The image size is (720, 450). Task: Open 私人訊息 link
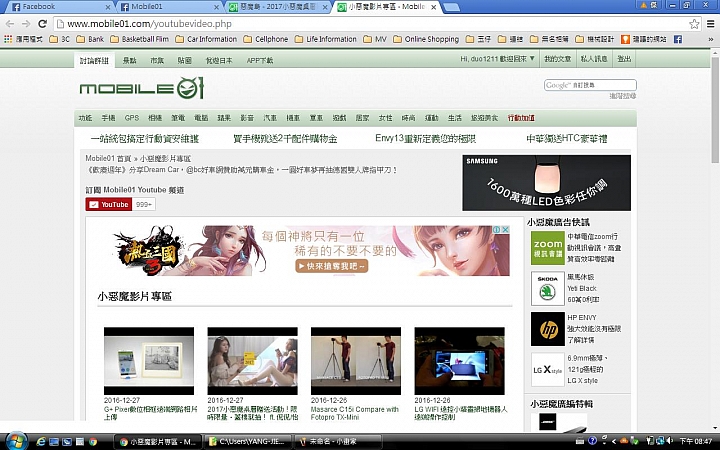coord(594,59)
